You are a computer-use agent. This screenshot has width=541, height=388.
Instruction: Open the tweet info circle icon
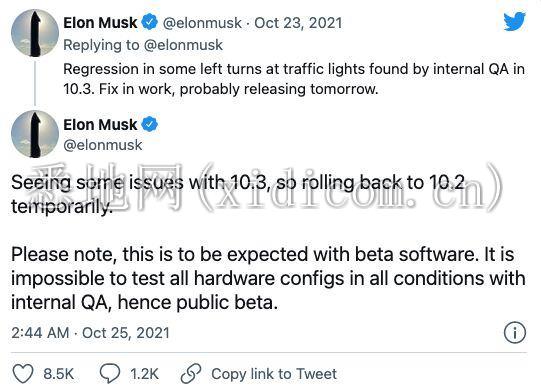pyautogui.click(x=515, y=333)
